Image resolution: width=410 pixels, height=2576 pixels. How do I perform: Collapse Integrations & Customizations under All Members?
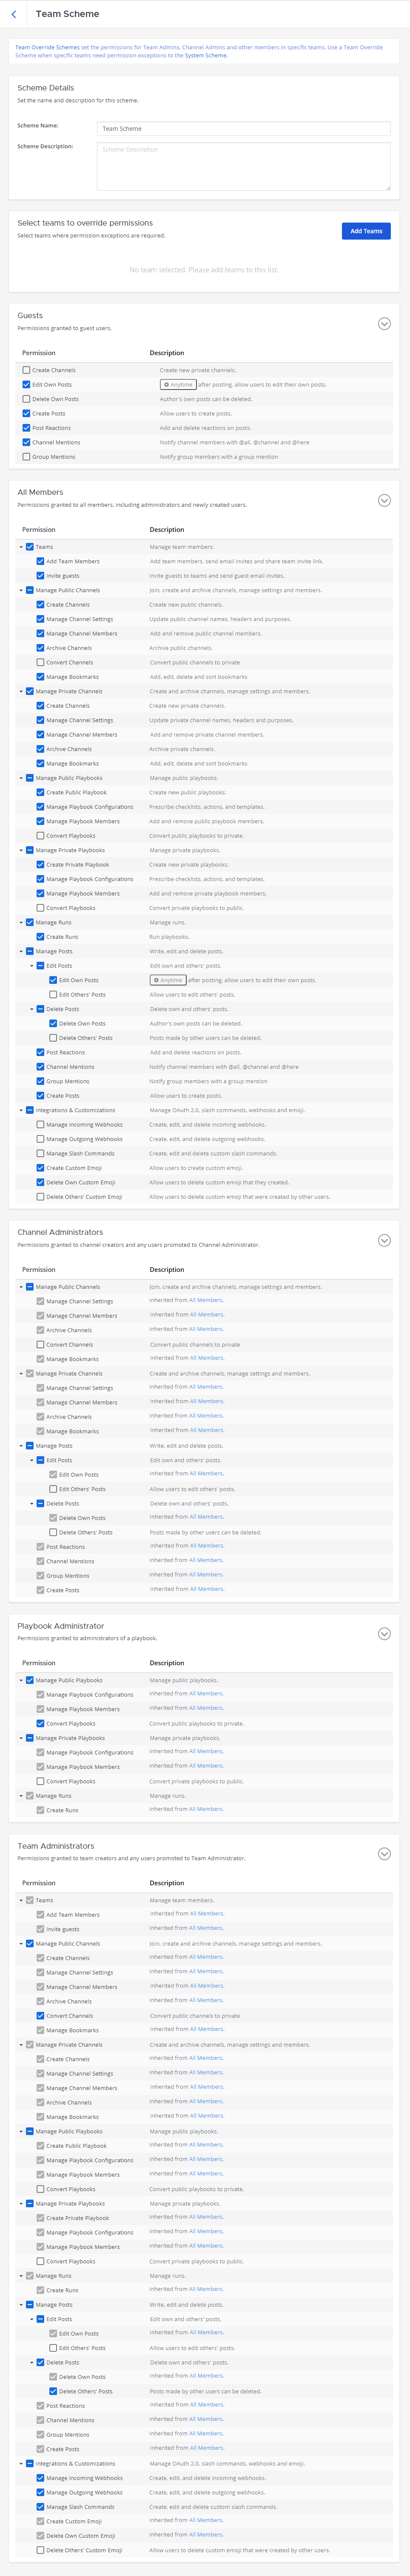[x=21, y=1110]
